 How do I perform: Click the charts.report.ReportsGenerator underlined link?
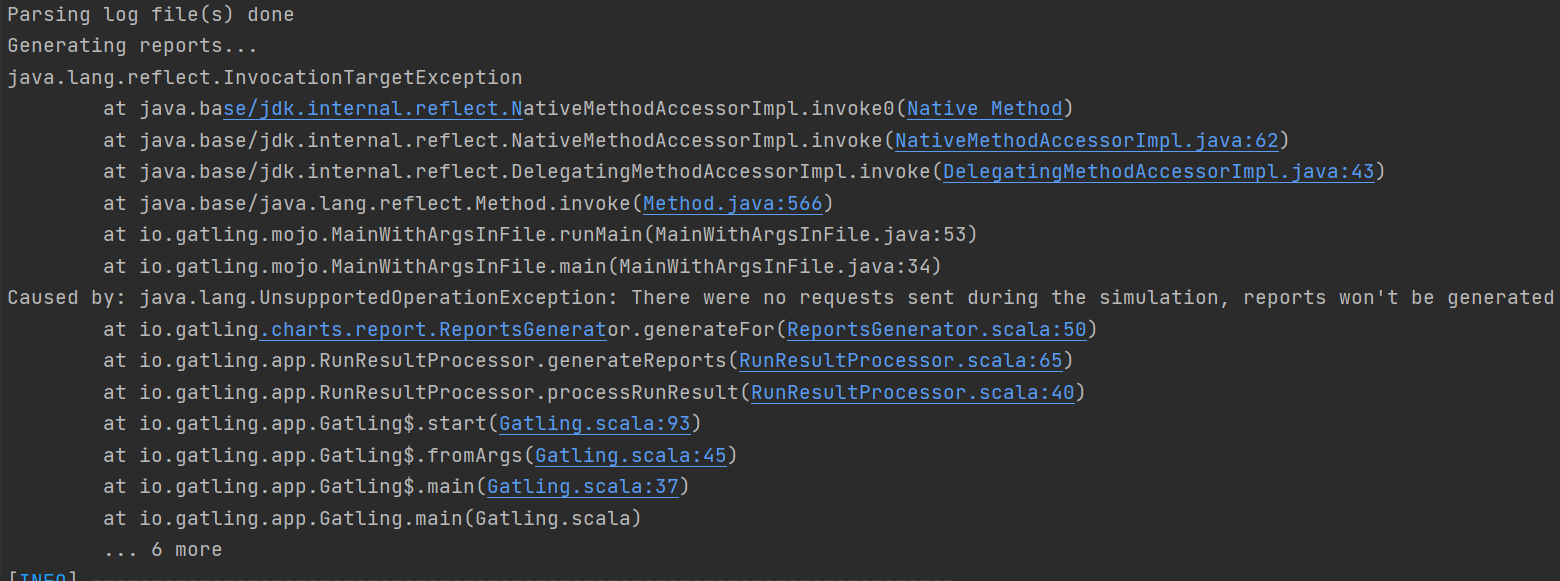click(x=433, y=329)
